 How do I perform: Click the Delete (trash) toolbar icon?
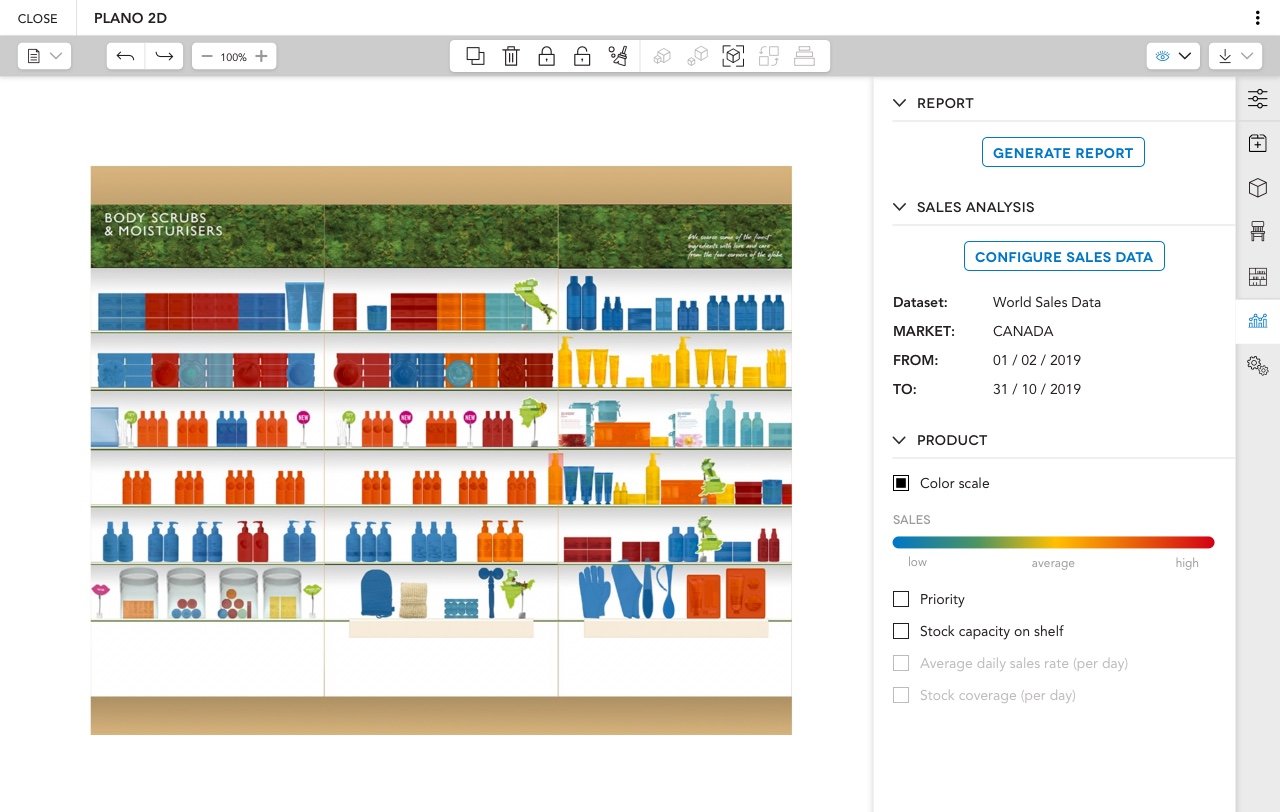coord(511,56)
